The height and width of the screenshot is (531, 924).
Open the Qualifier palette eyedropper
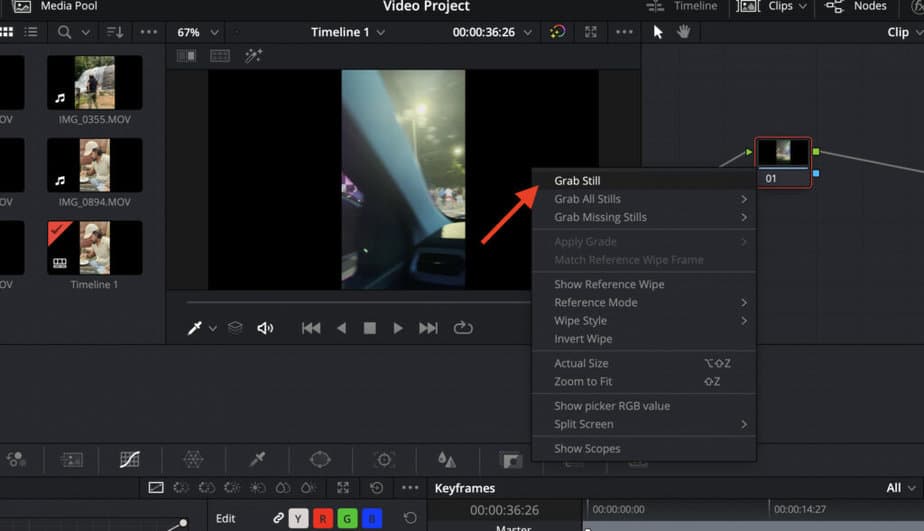(x=257, y=460)
